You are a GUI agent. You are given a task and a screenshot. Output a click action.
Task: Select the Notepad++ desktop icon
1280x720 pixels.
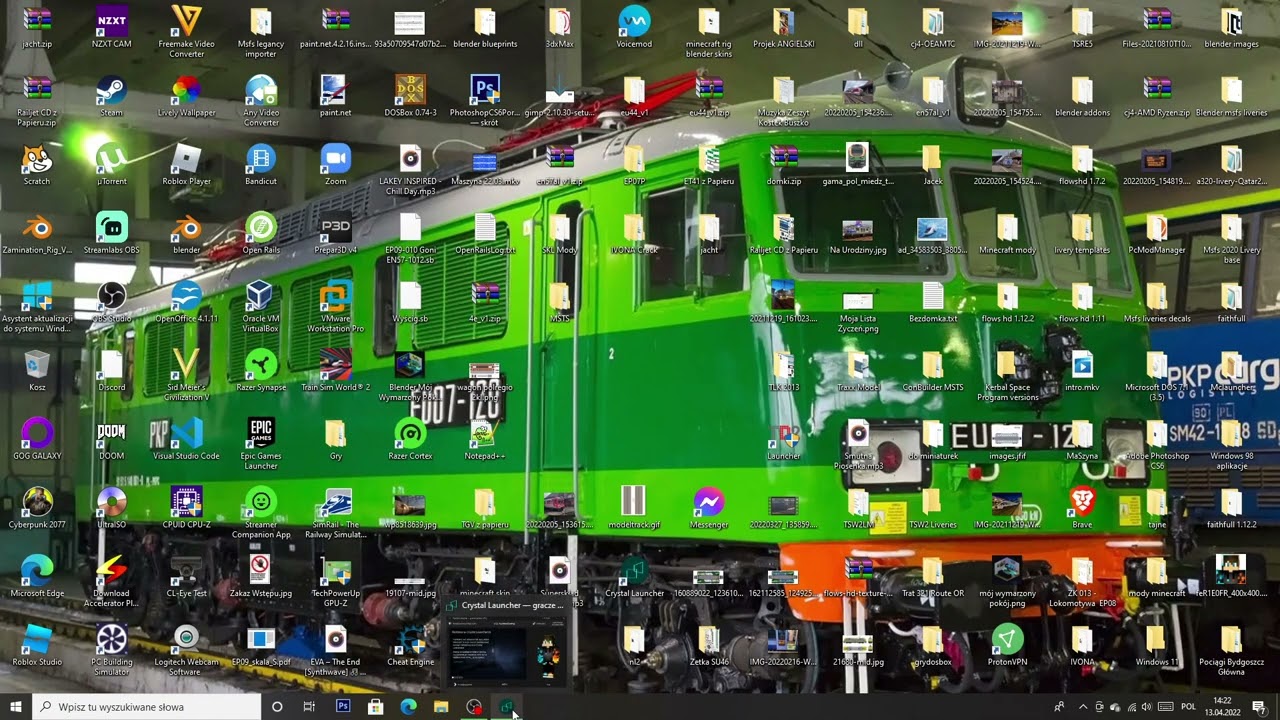coord(485,439)
